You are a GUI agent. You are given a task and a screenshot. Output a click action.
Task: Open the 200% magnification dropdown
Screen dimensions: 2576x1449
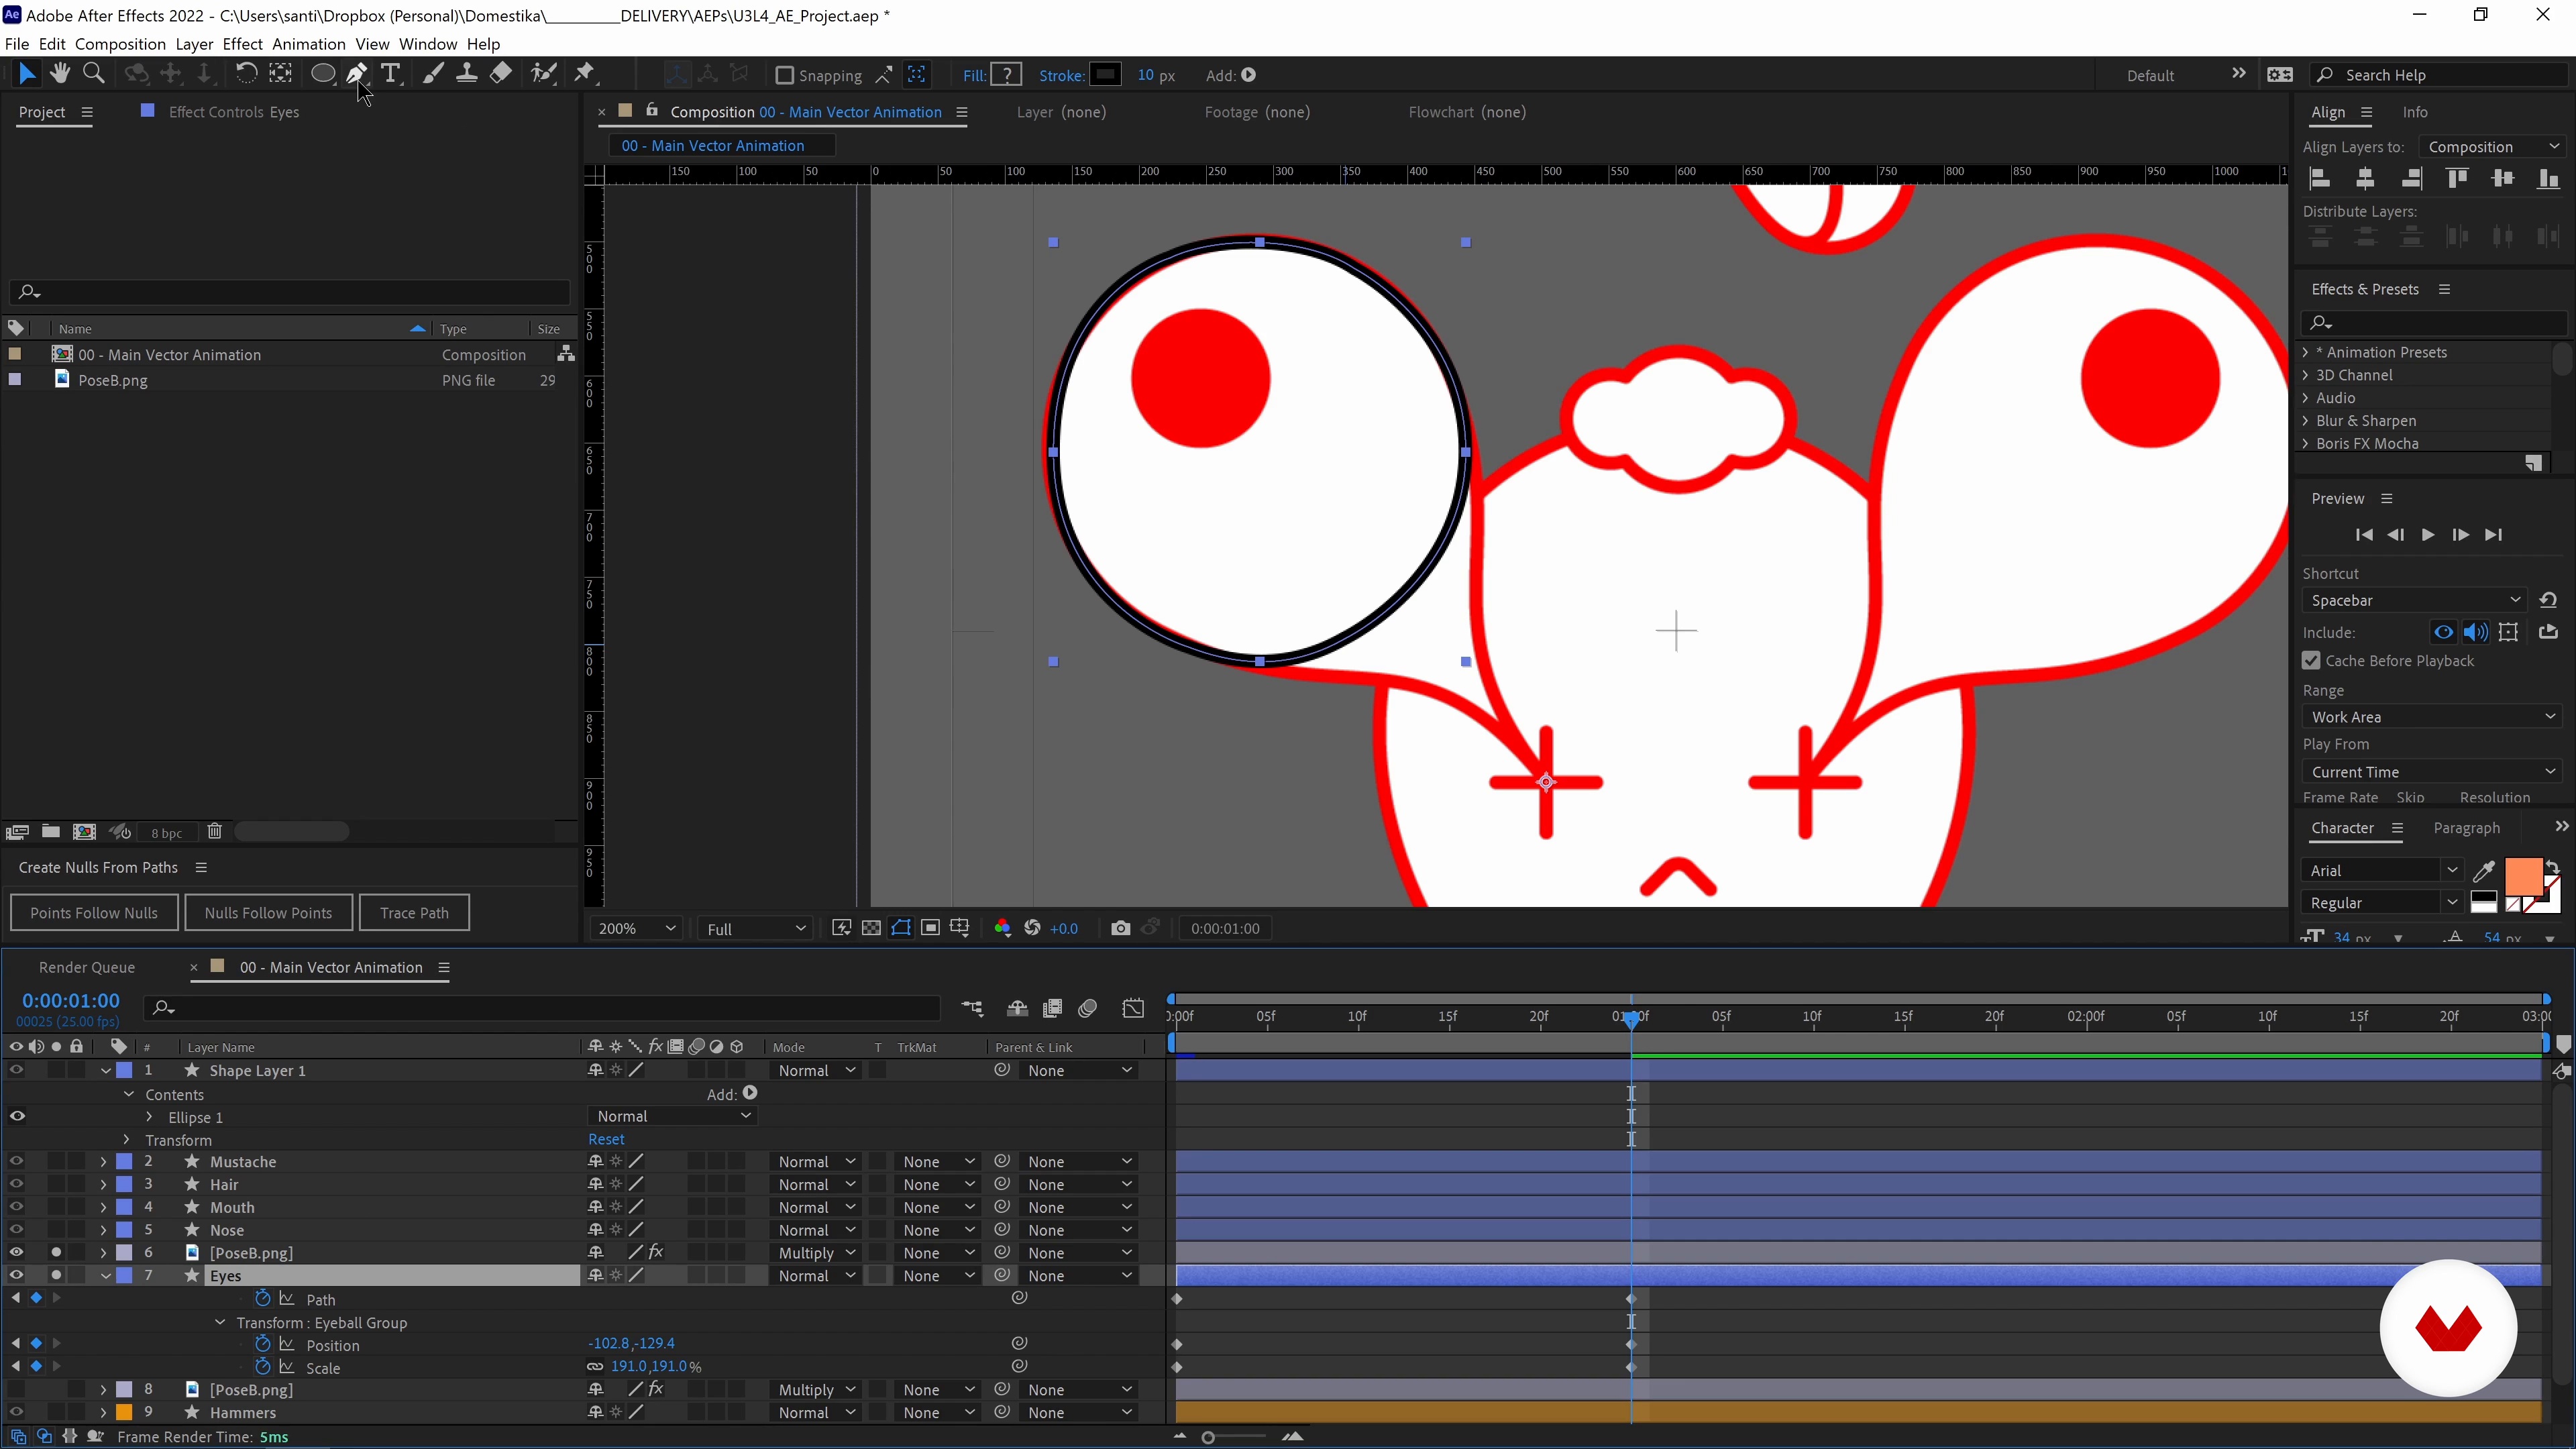637,928
